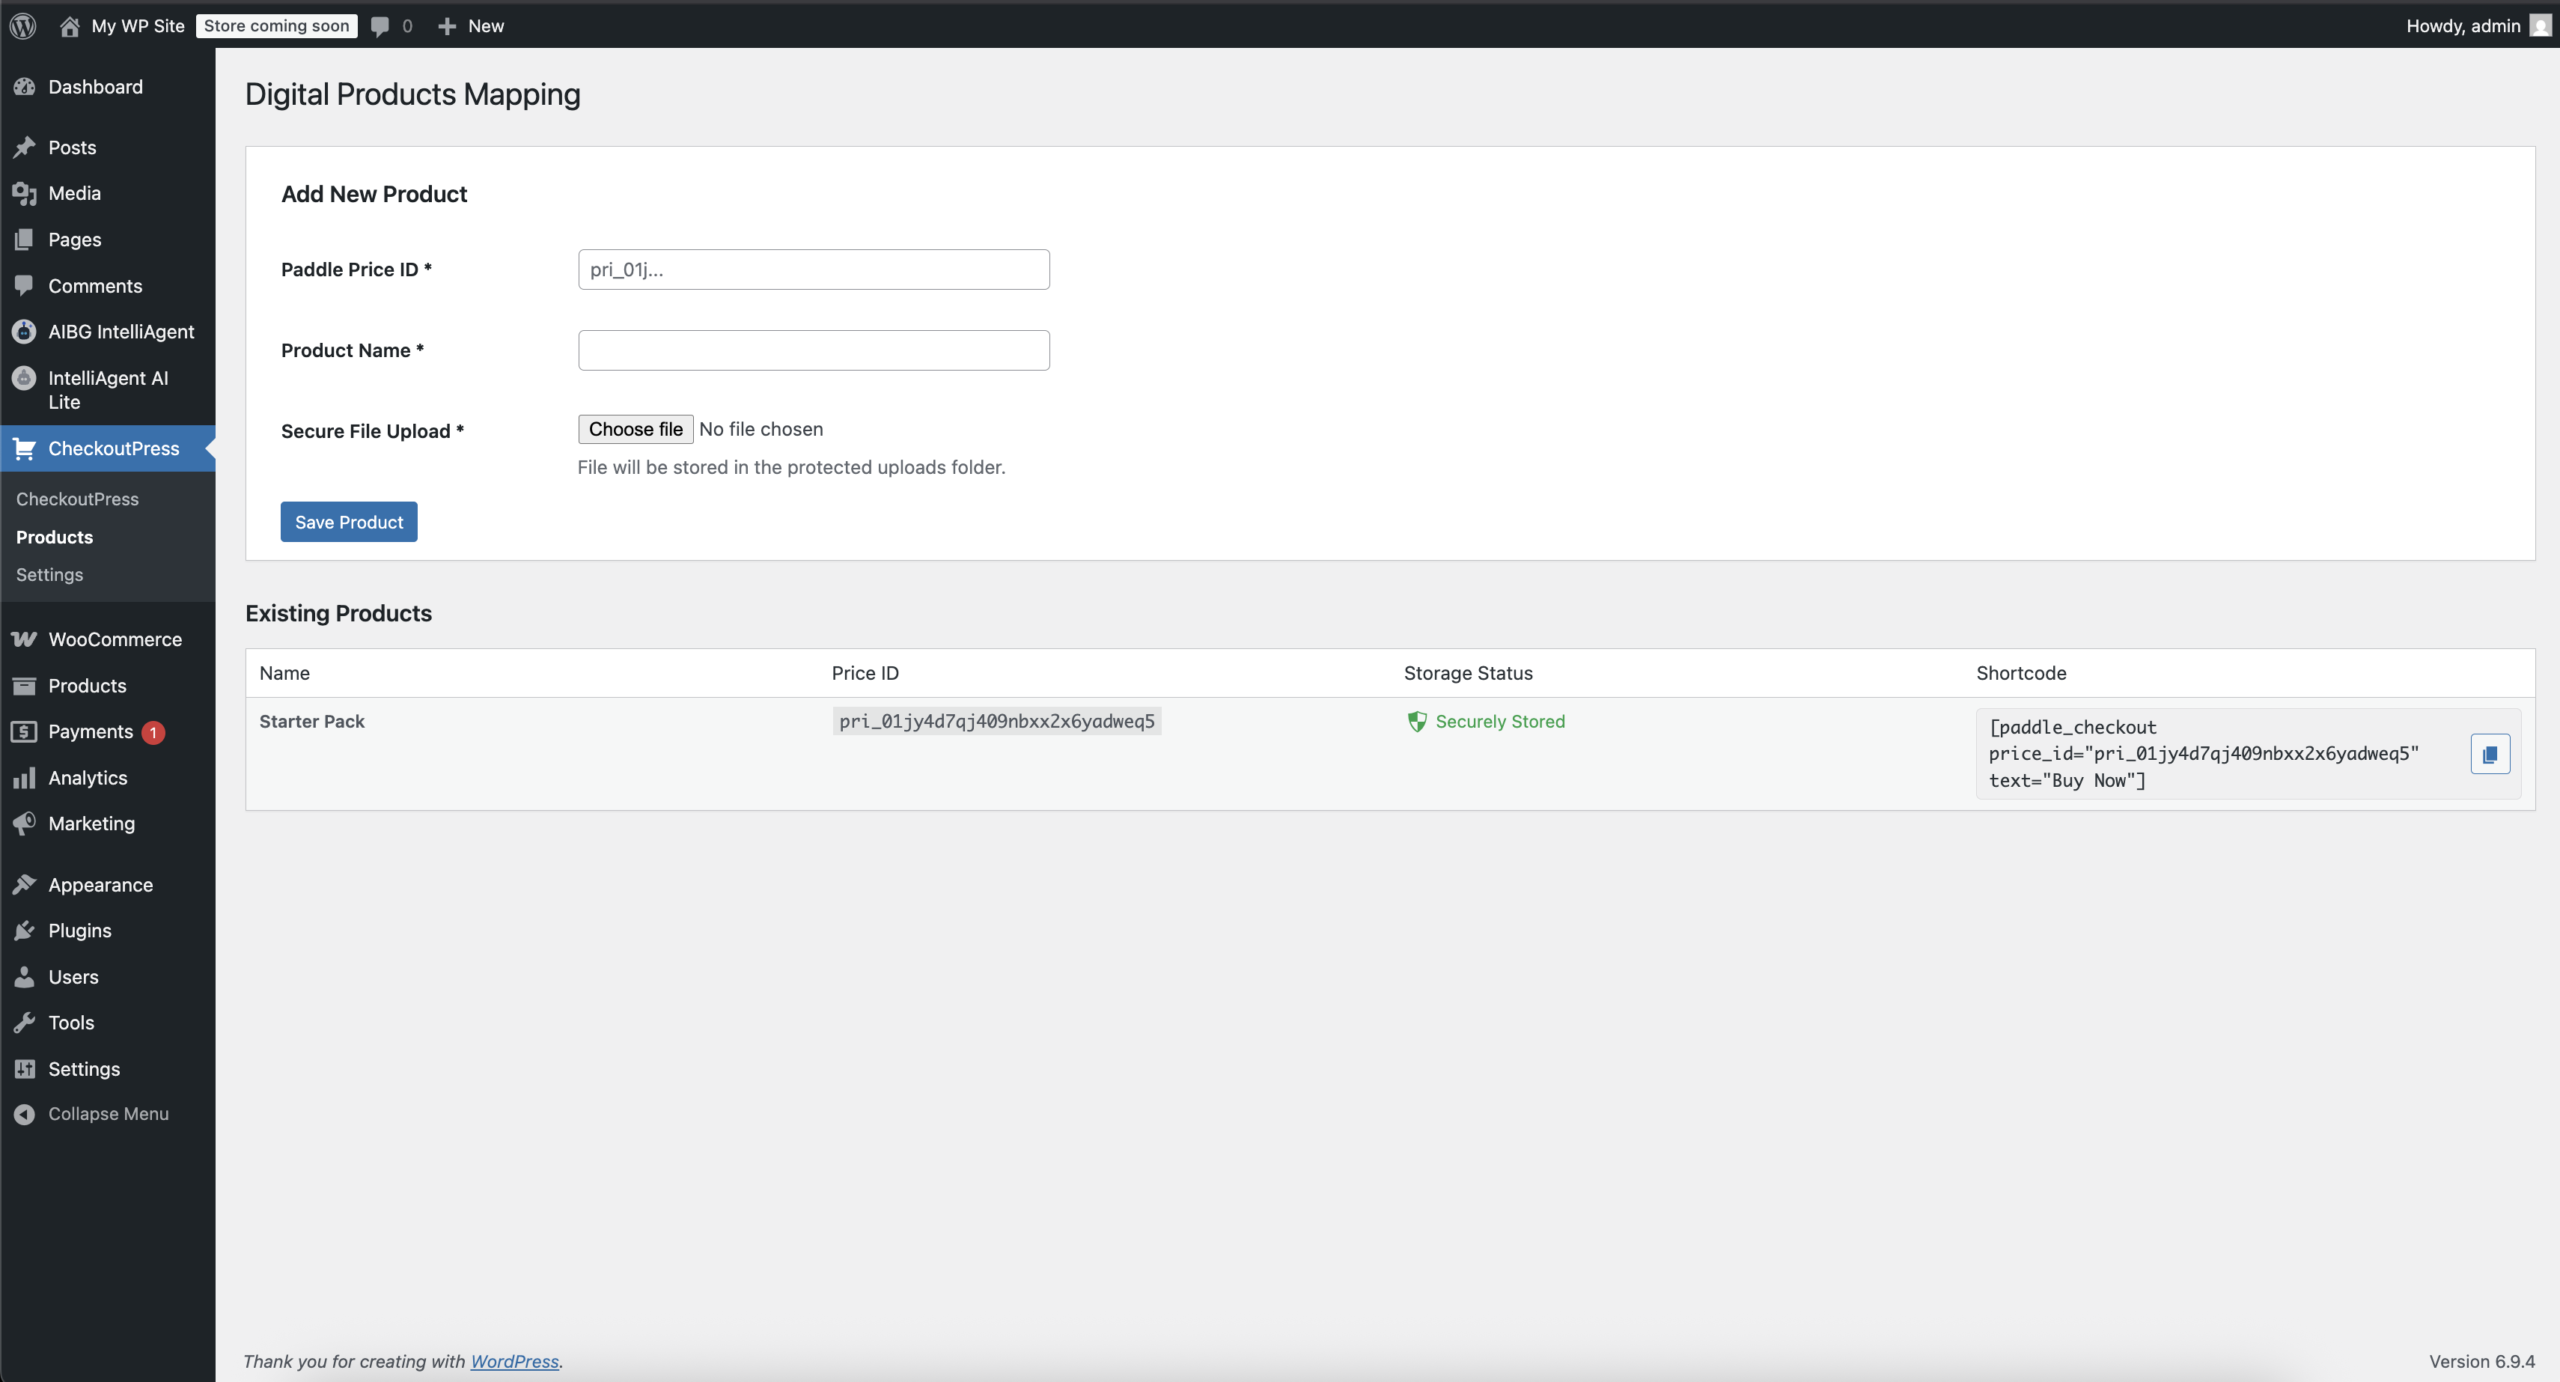Click the Users person icon
Image resolution: width=2560 pixels, height=1382 pixels.
tap(25, 977)
